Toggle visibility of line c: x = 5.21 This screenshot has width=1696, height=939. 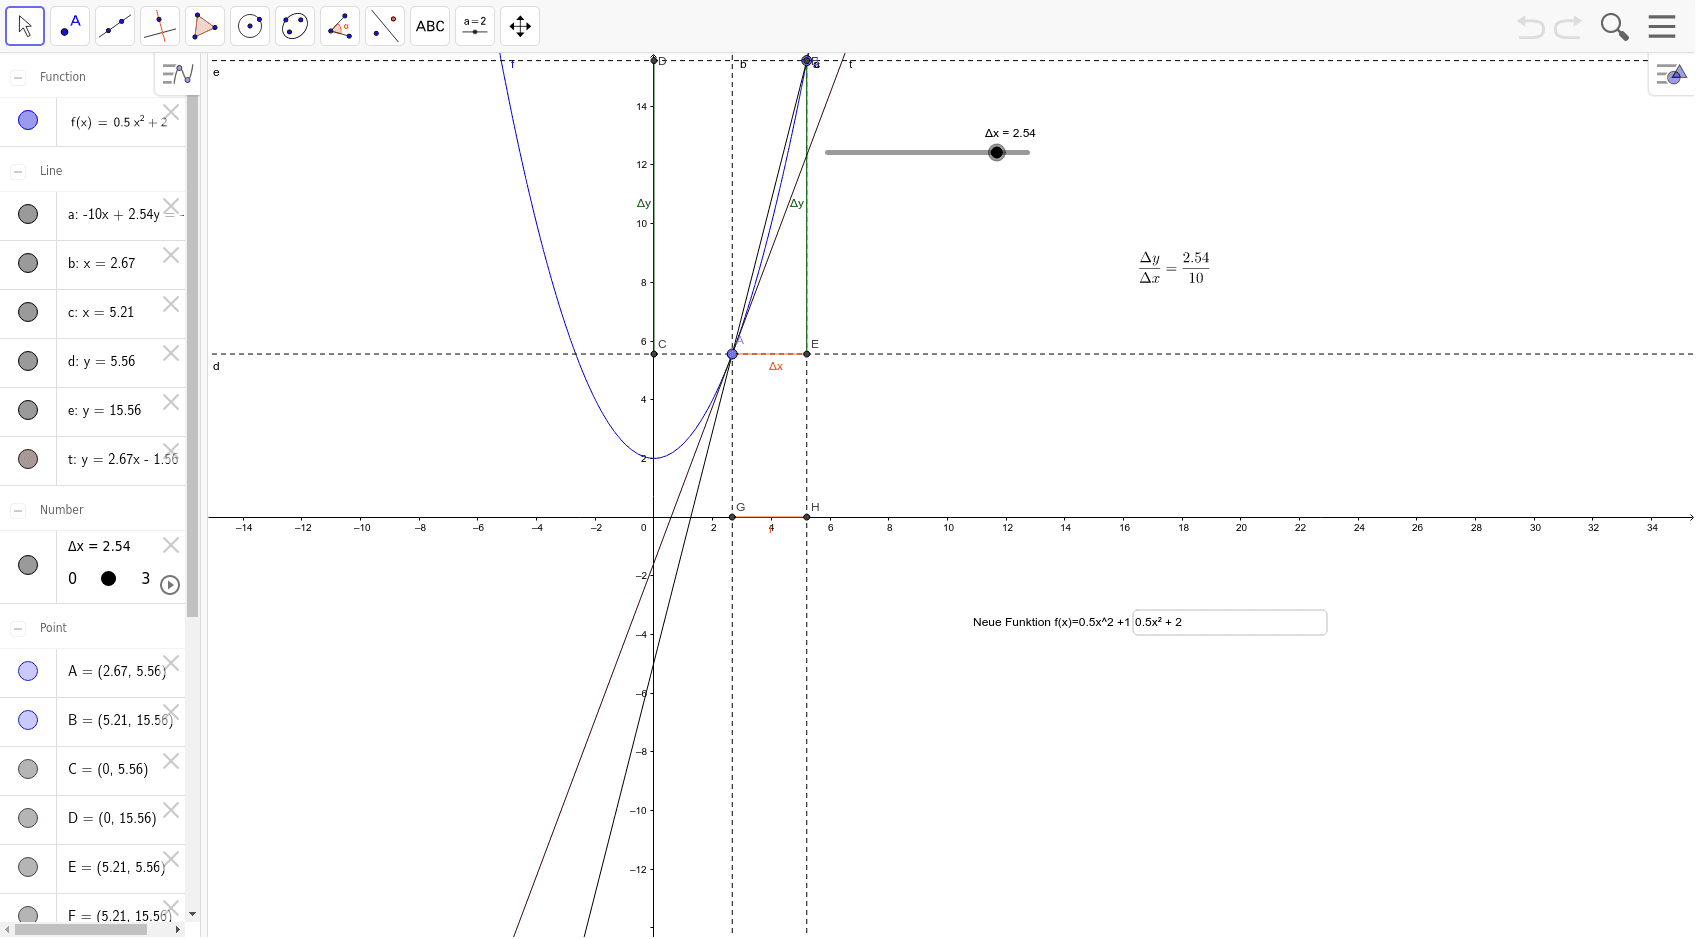28,312
